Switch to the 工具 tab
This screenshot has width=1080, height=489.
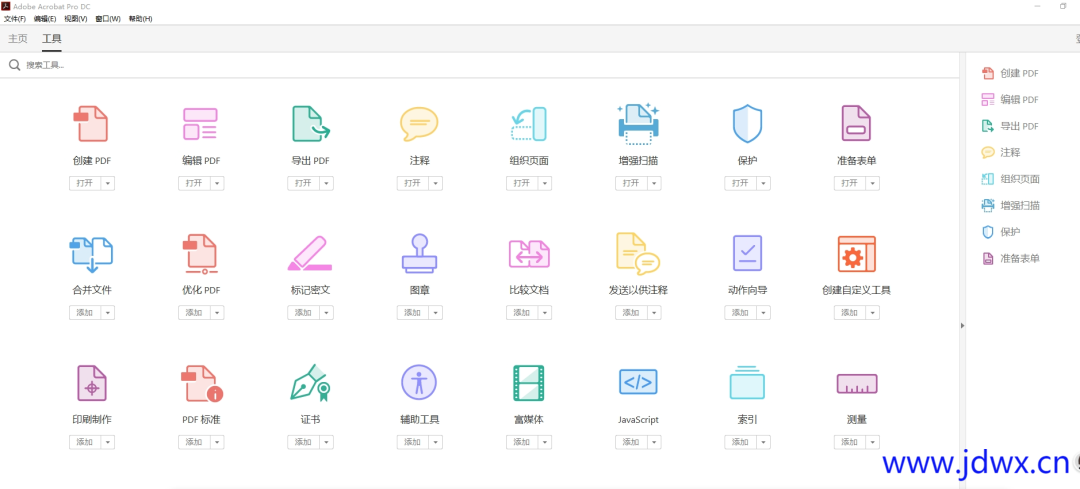click(x=52, y=39)
